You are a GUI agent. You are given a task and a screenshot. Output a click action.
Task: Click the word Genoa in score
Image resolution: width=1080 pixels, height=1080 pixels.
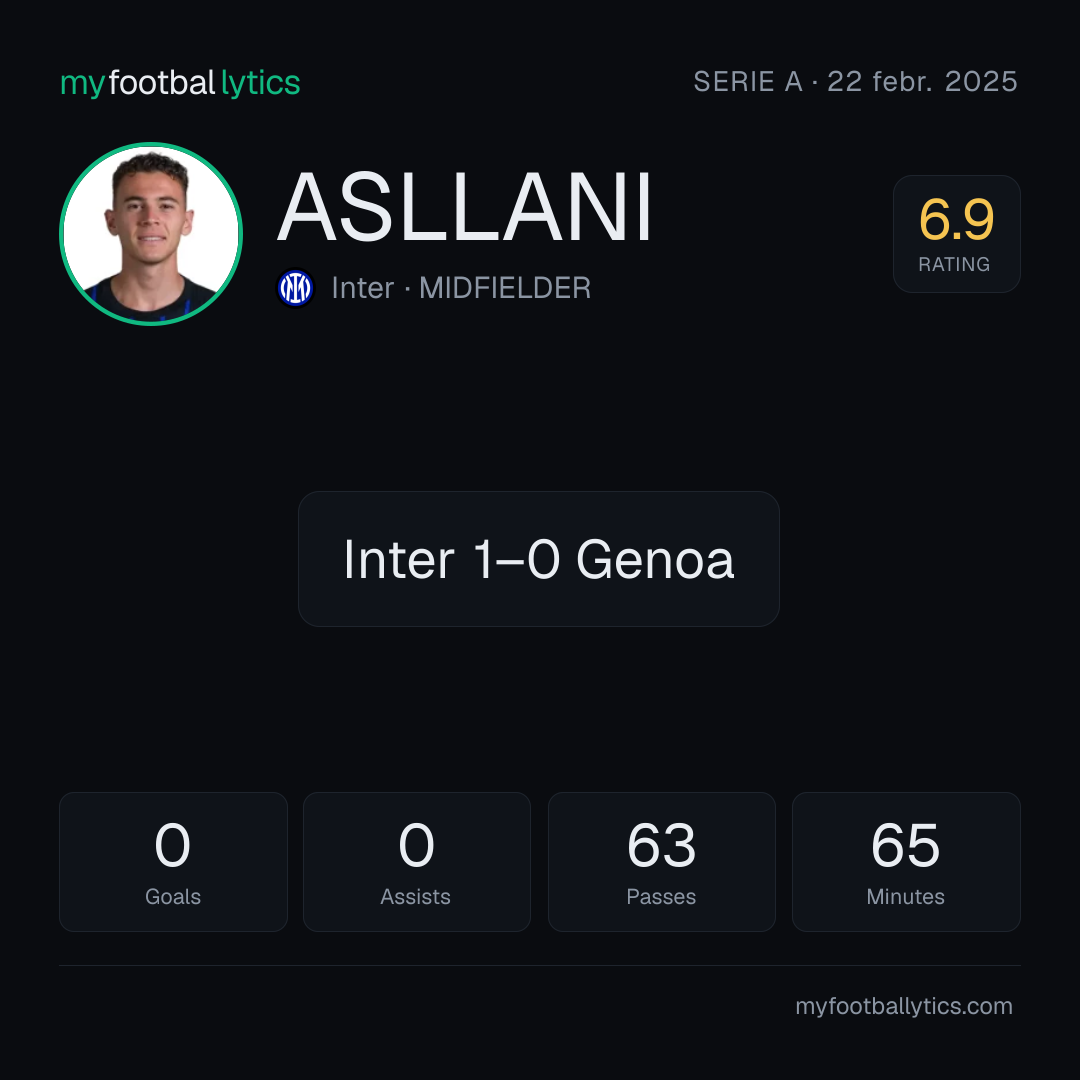[655, 559]
